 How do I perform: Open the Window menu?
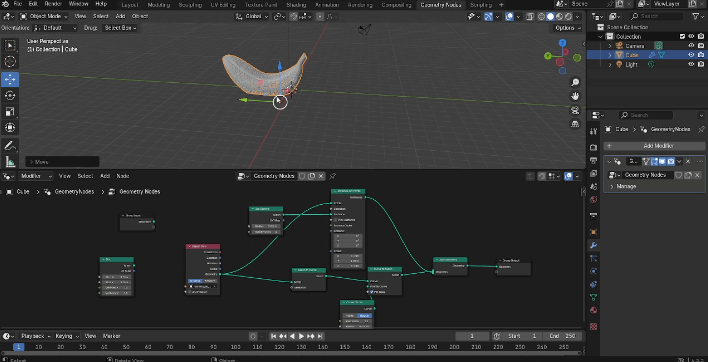(78, 5)
